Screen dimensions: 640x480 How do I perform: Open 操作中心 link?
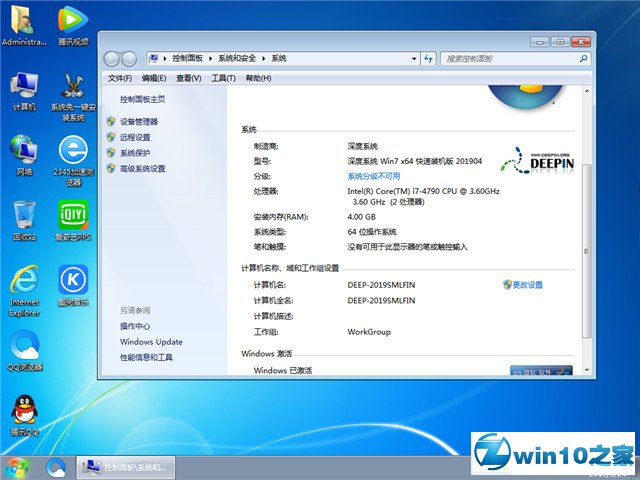click(135, 326)
